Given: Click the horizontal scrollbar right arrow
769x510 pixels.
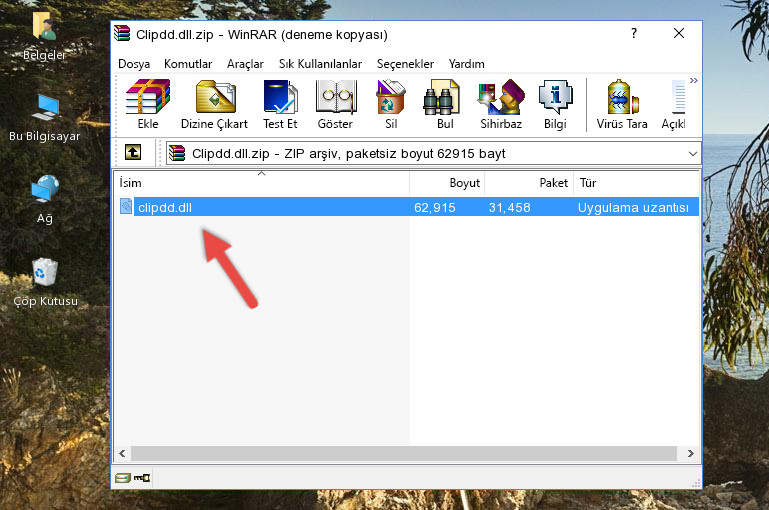Looking at the screenshot, I should point(691,454).
